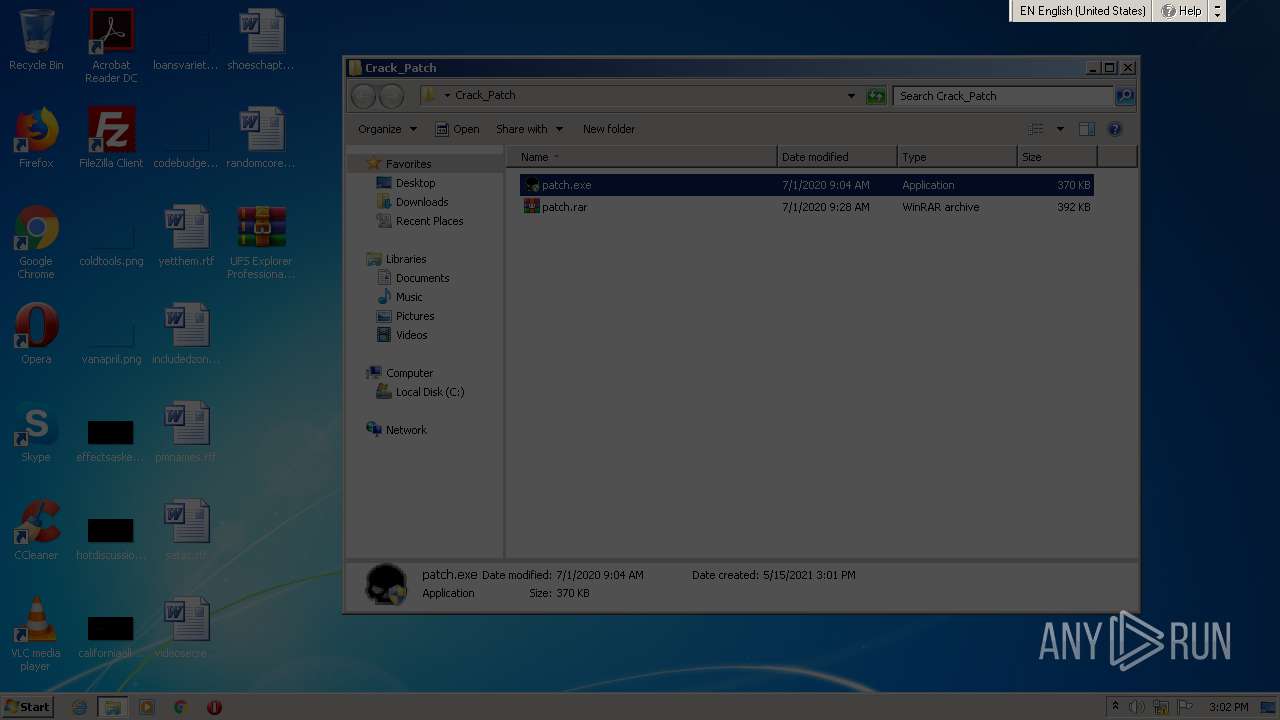
Task: Sort by Size column header
Action: 1057,157
